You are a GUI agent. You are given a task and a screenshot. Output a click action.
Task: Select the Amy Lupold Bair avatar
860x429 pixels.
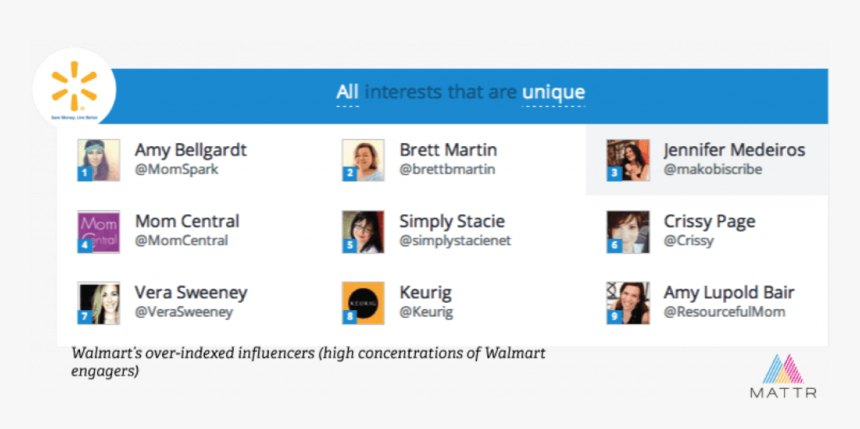[x=628, y=303]
